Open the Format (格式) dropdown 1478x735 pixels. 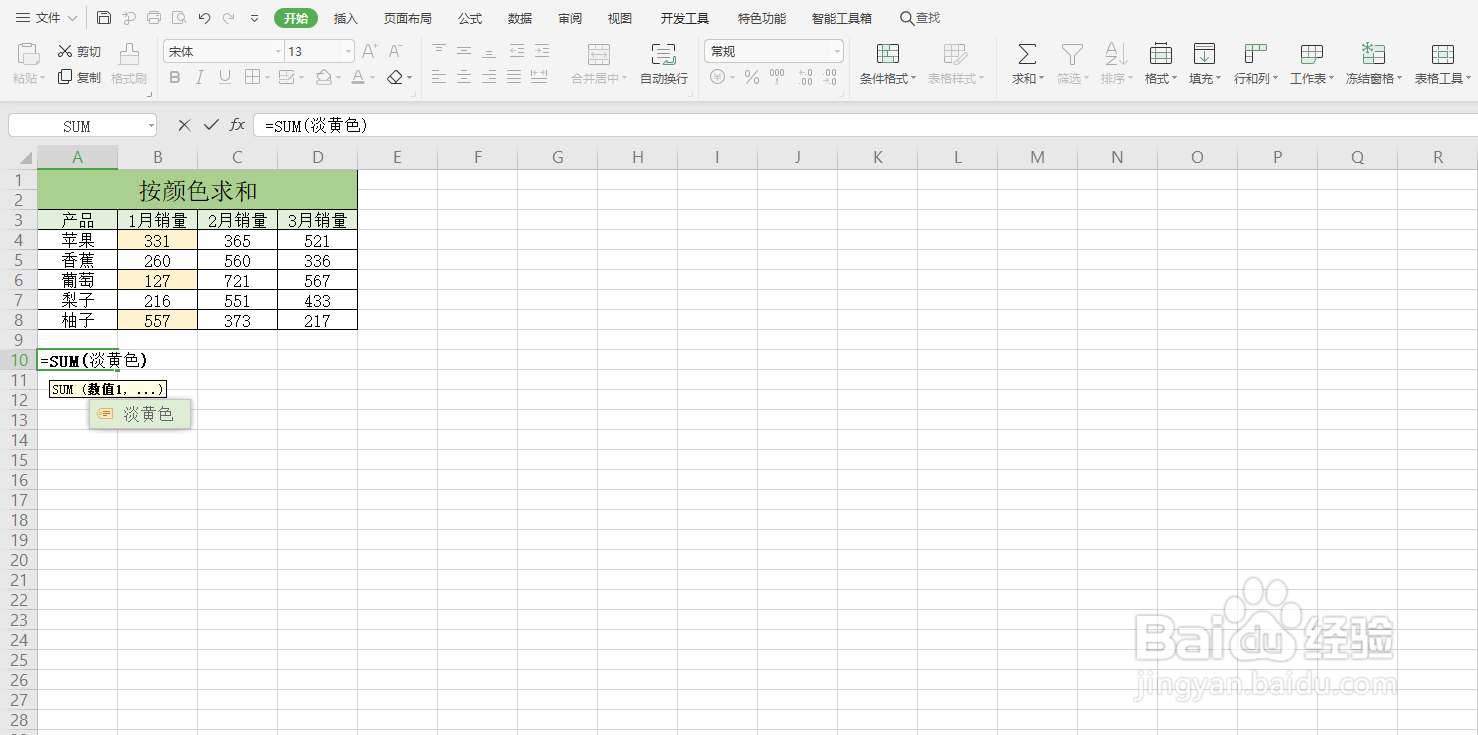pyautogui.click(x=1160, y=64)
